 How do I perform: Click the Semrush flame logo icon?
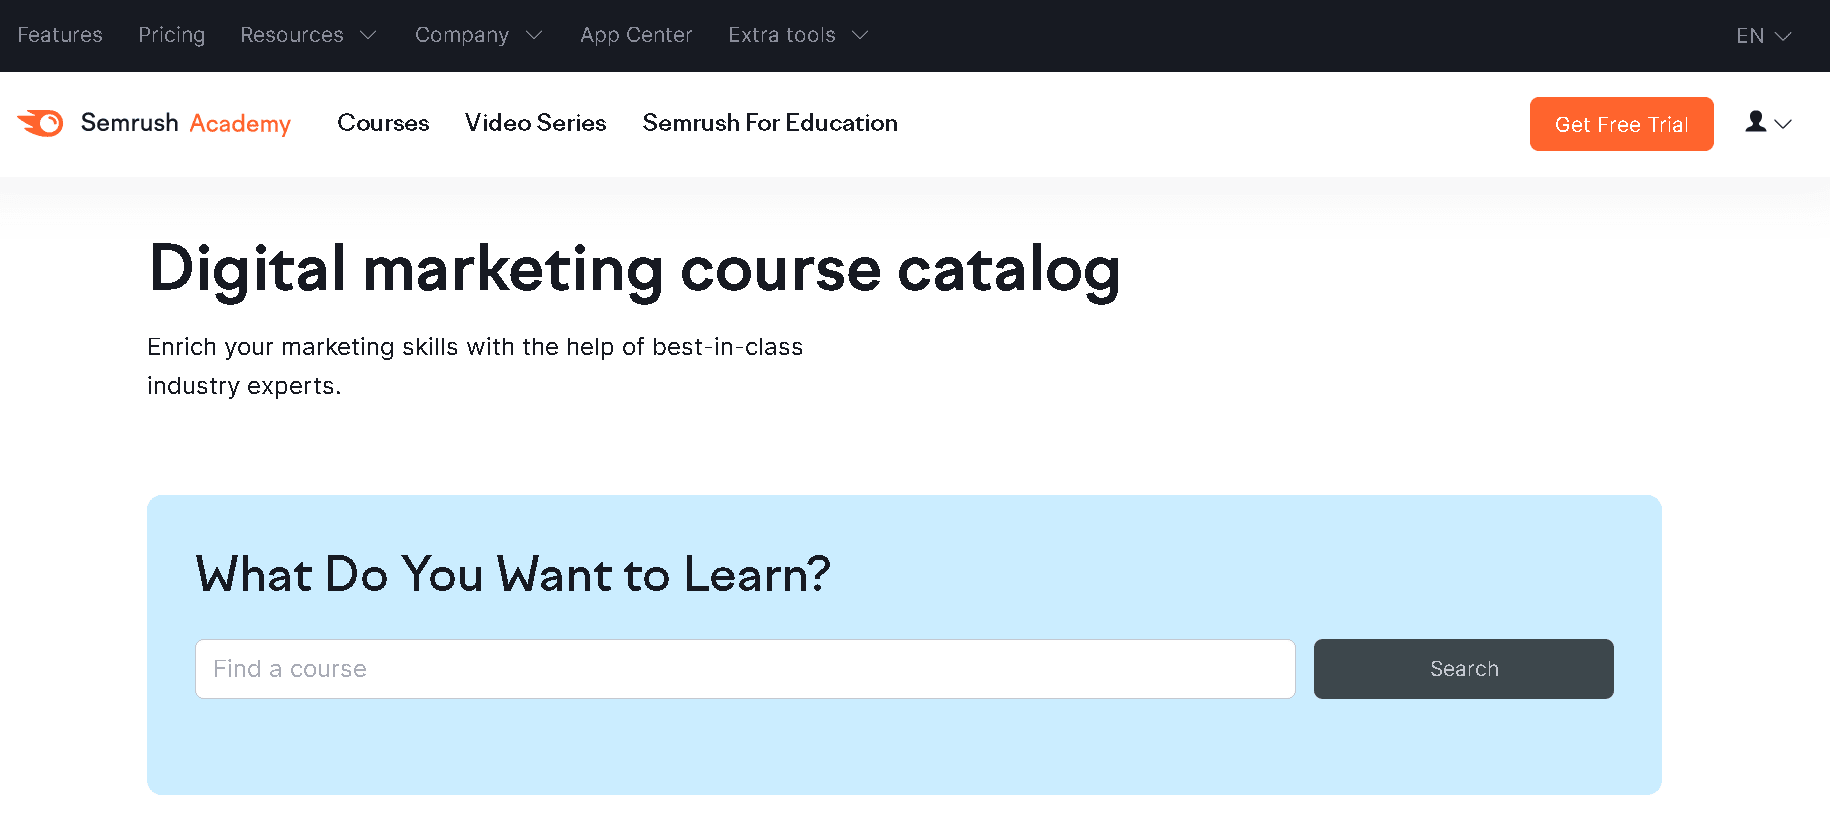(41, 123)
